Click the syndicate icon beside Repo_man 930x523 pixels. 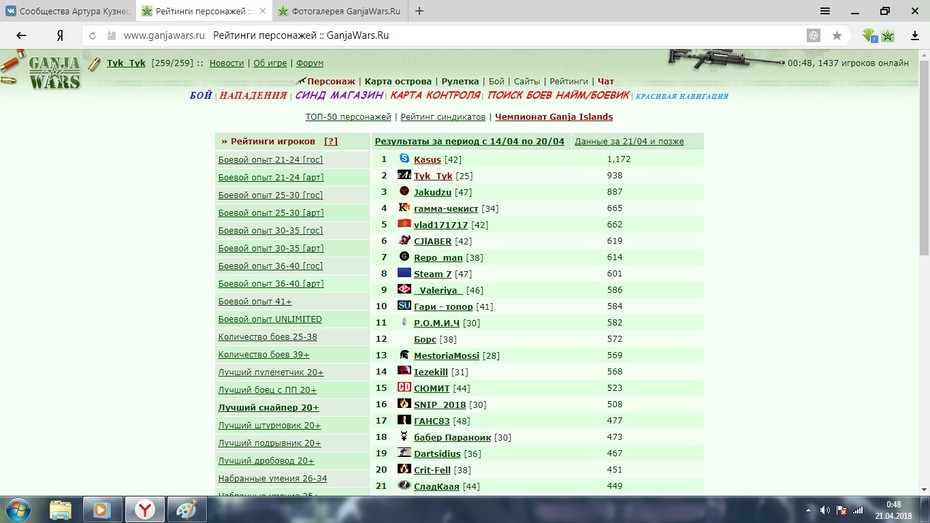[x=404, y=256]
